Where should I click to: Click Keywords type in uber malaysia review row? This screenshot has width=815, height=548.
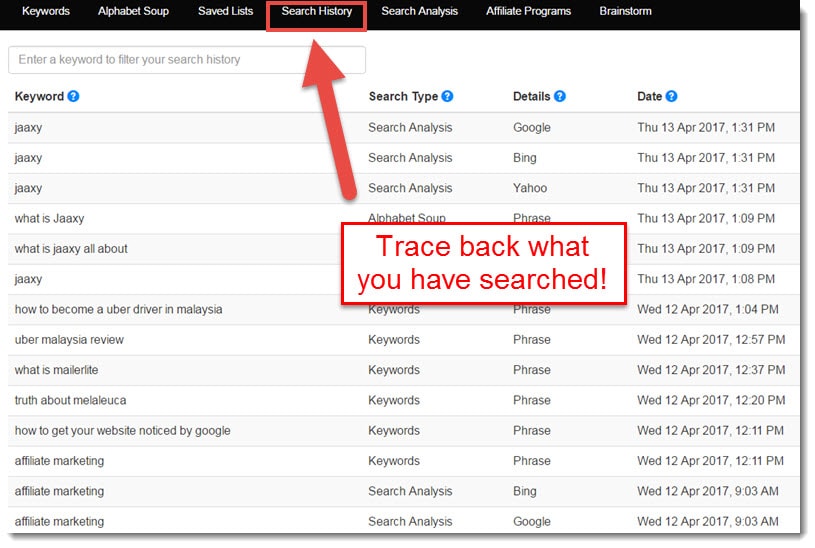click(394, 340)
